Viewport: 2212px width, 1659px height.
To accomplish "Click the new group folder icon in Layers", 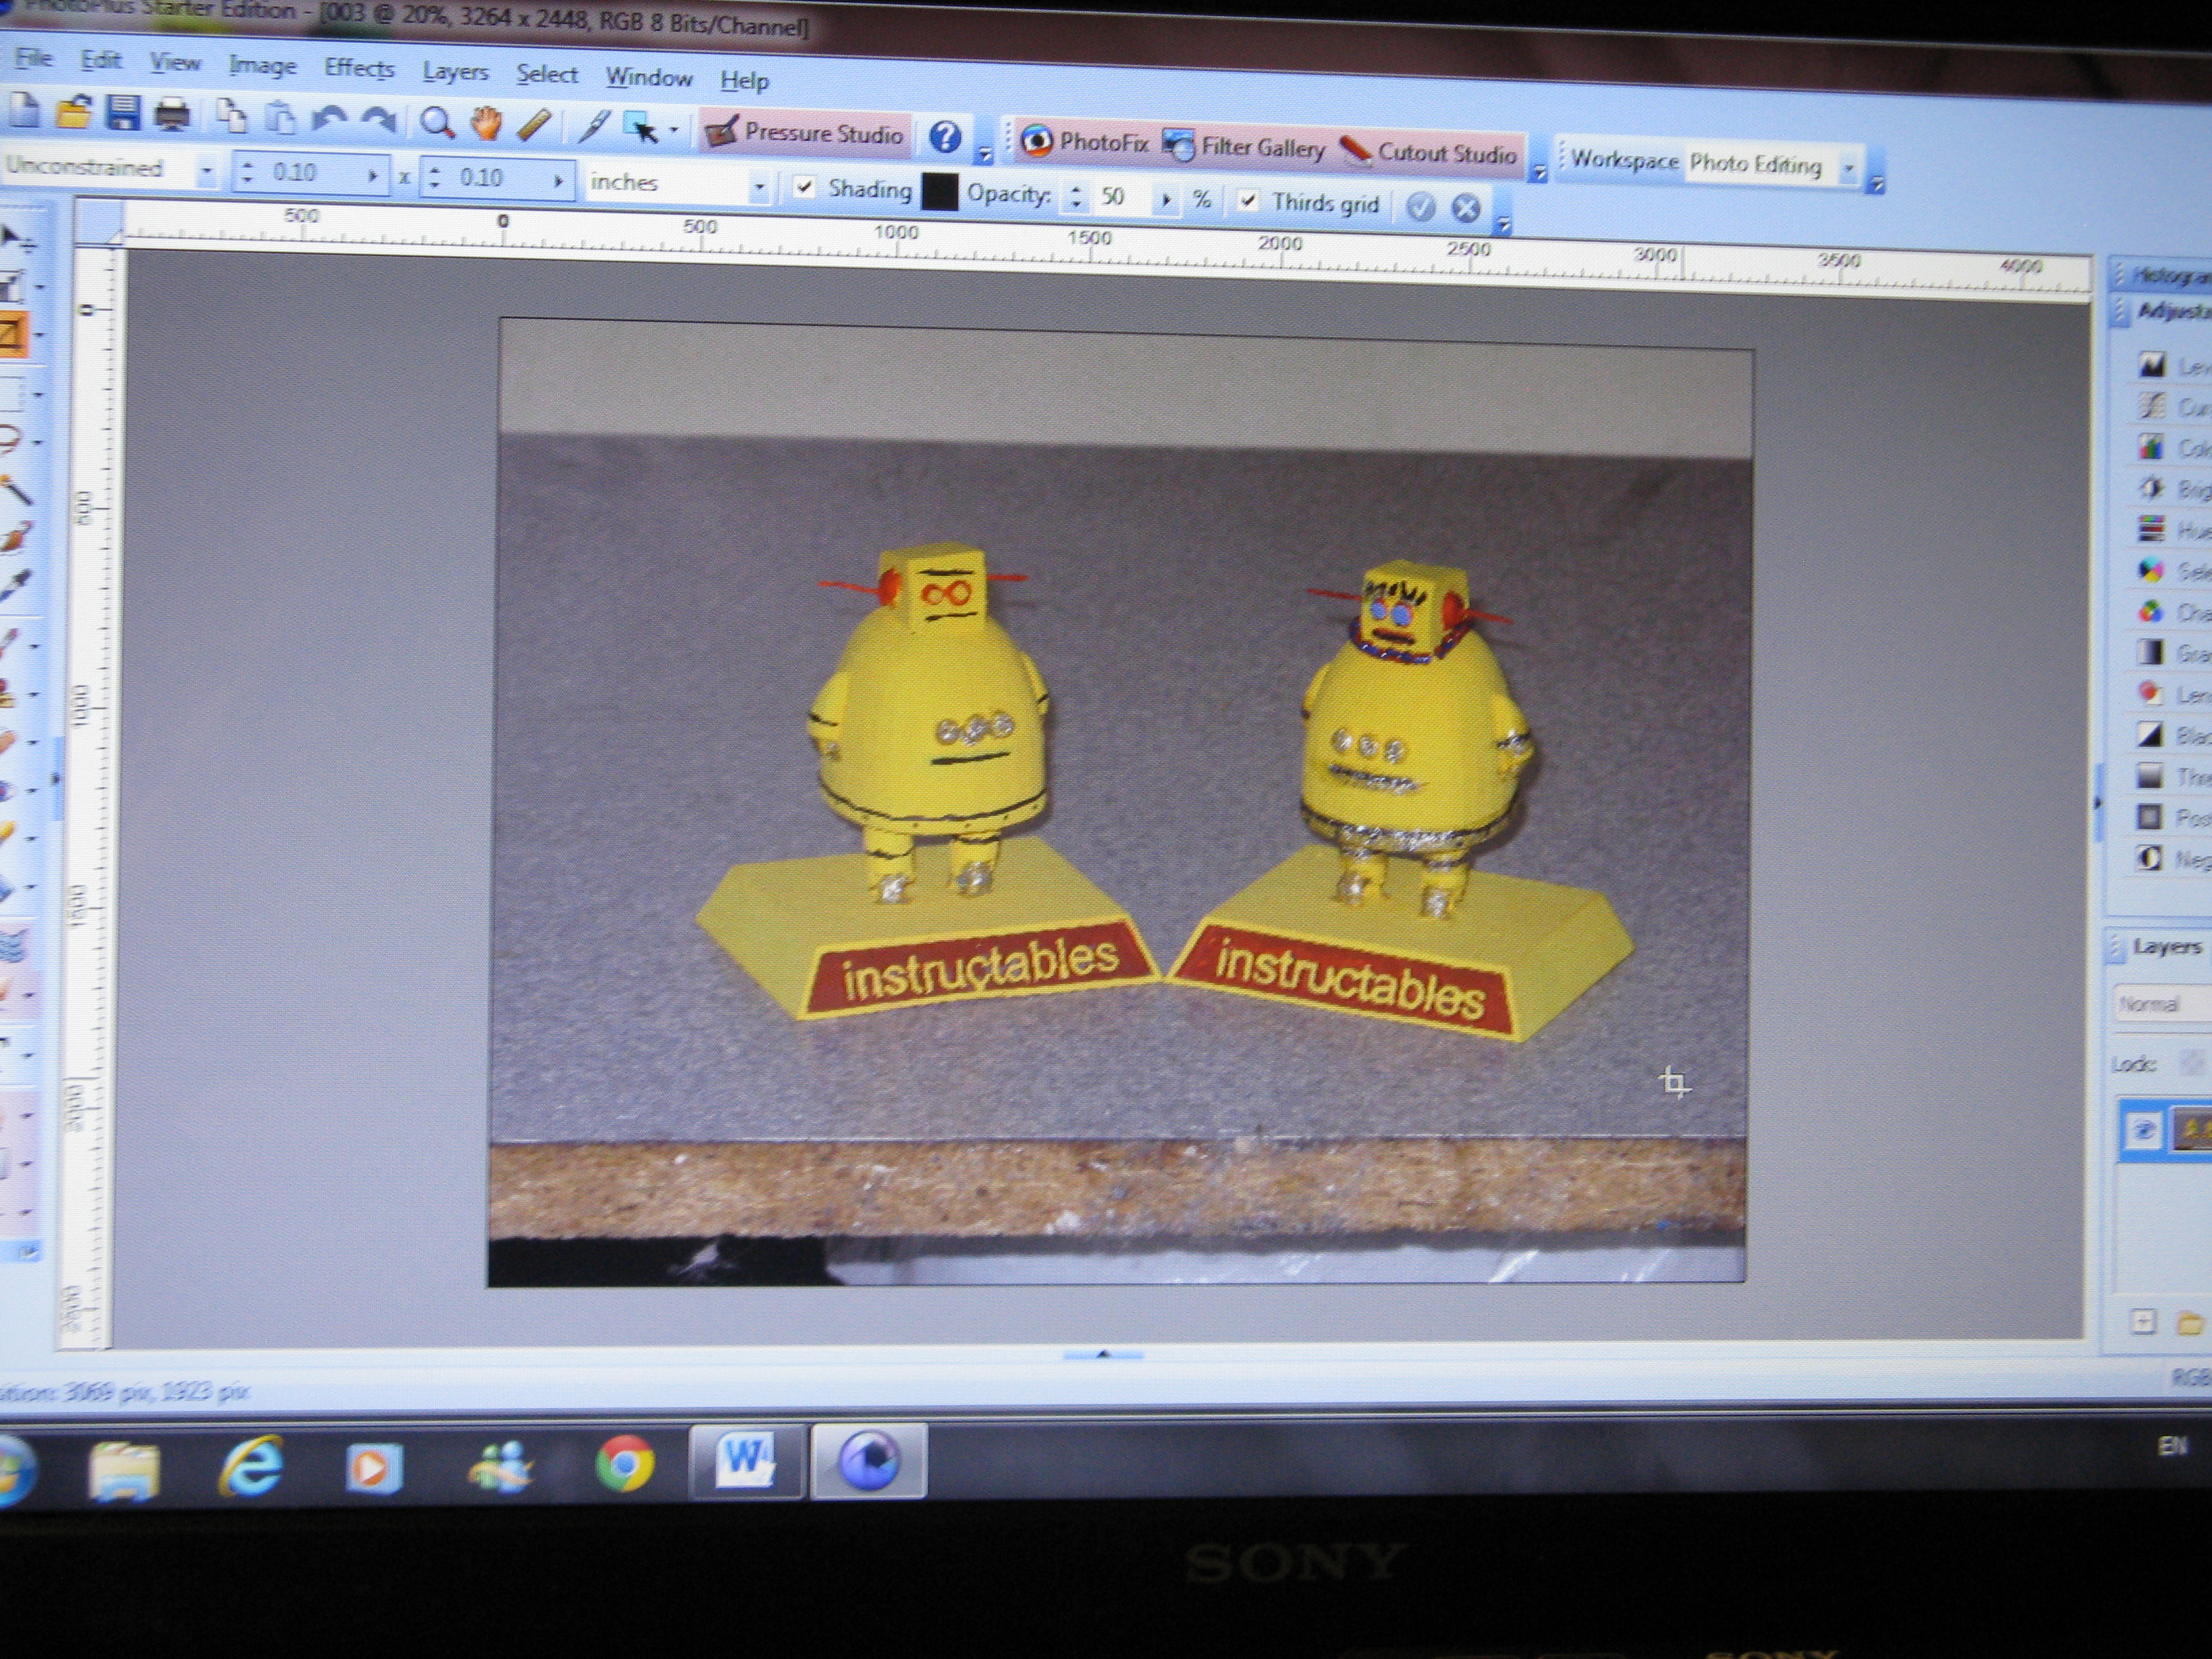I will 2190,1323.
